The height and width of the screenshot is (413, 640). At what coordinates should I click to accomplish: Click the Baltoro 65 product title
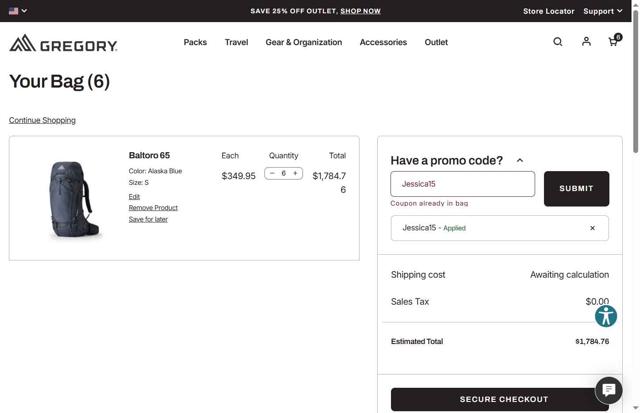(149, 155)
